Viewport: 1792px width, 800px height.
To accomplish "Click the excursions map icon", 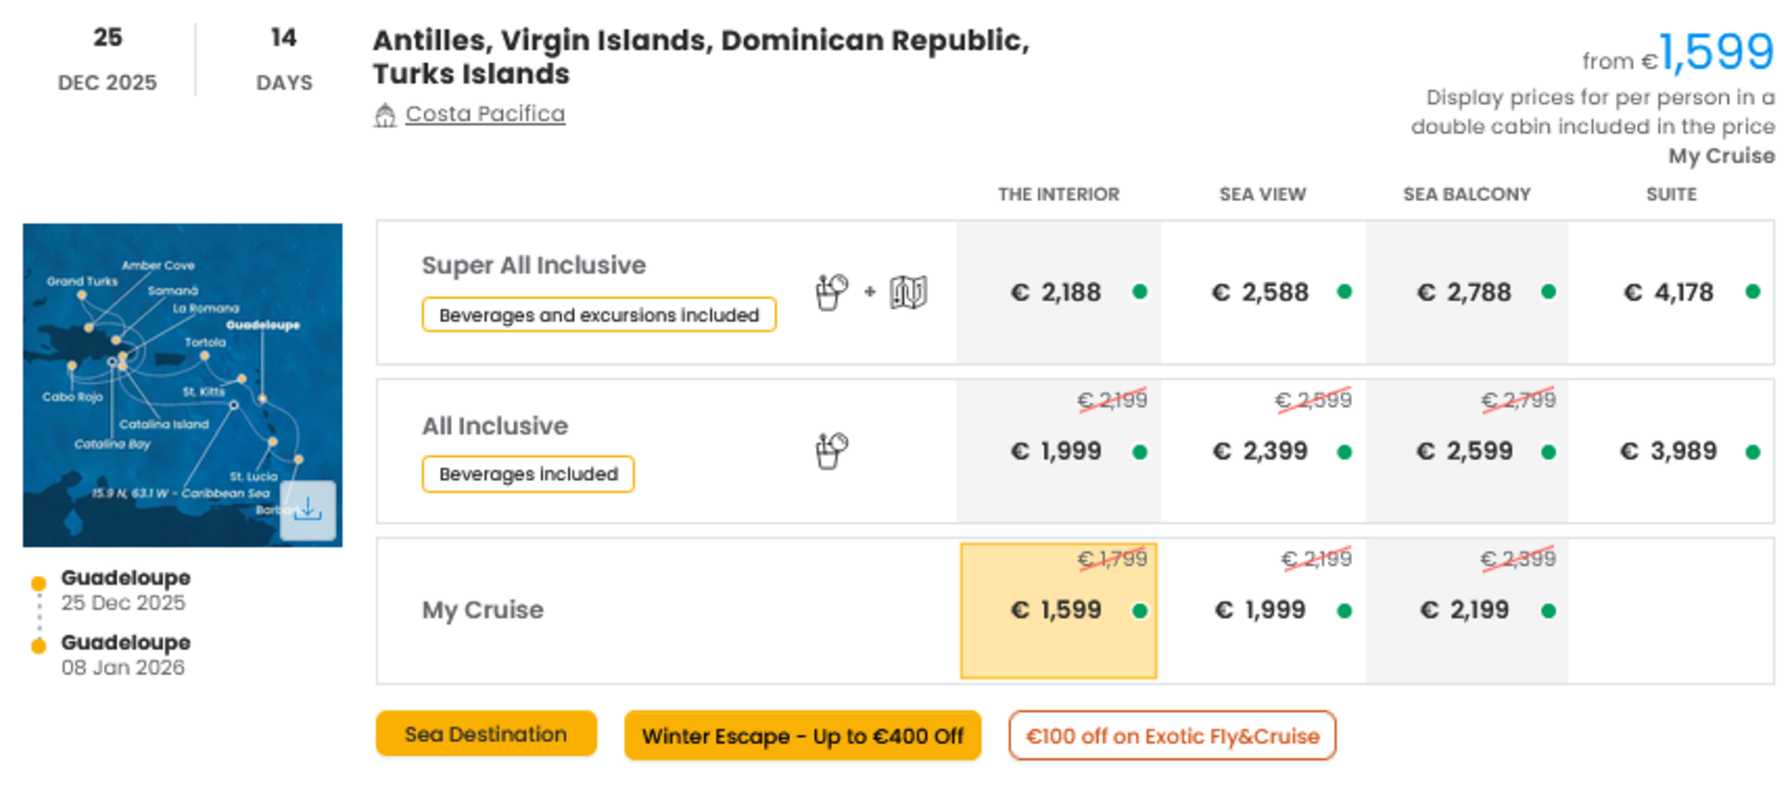I will click(x=909, y=292).
